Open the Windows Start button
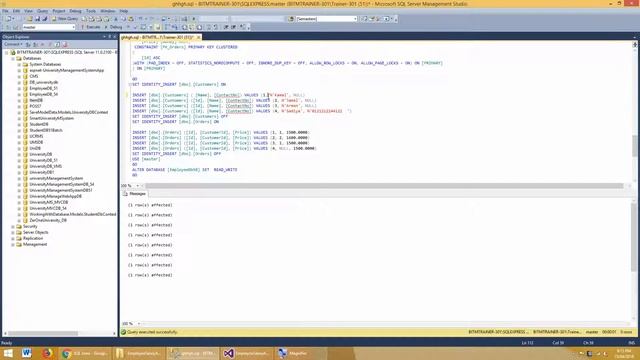Screen dimensions: 640x360 click(8, 353)
